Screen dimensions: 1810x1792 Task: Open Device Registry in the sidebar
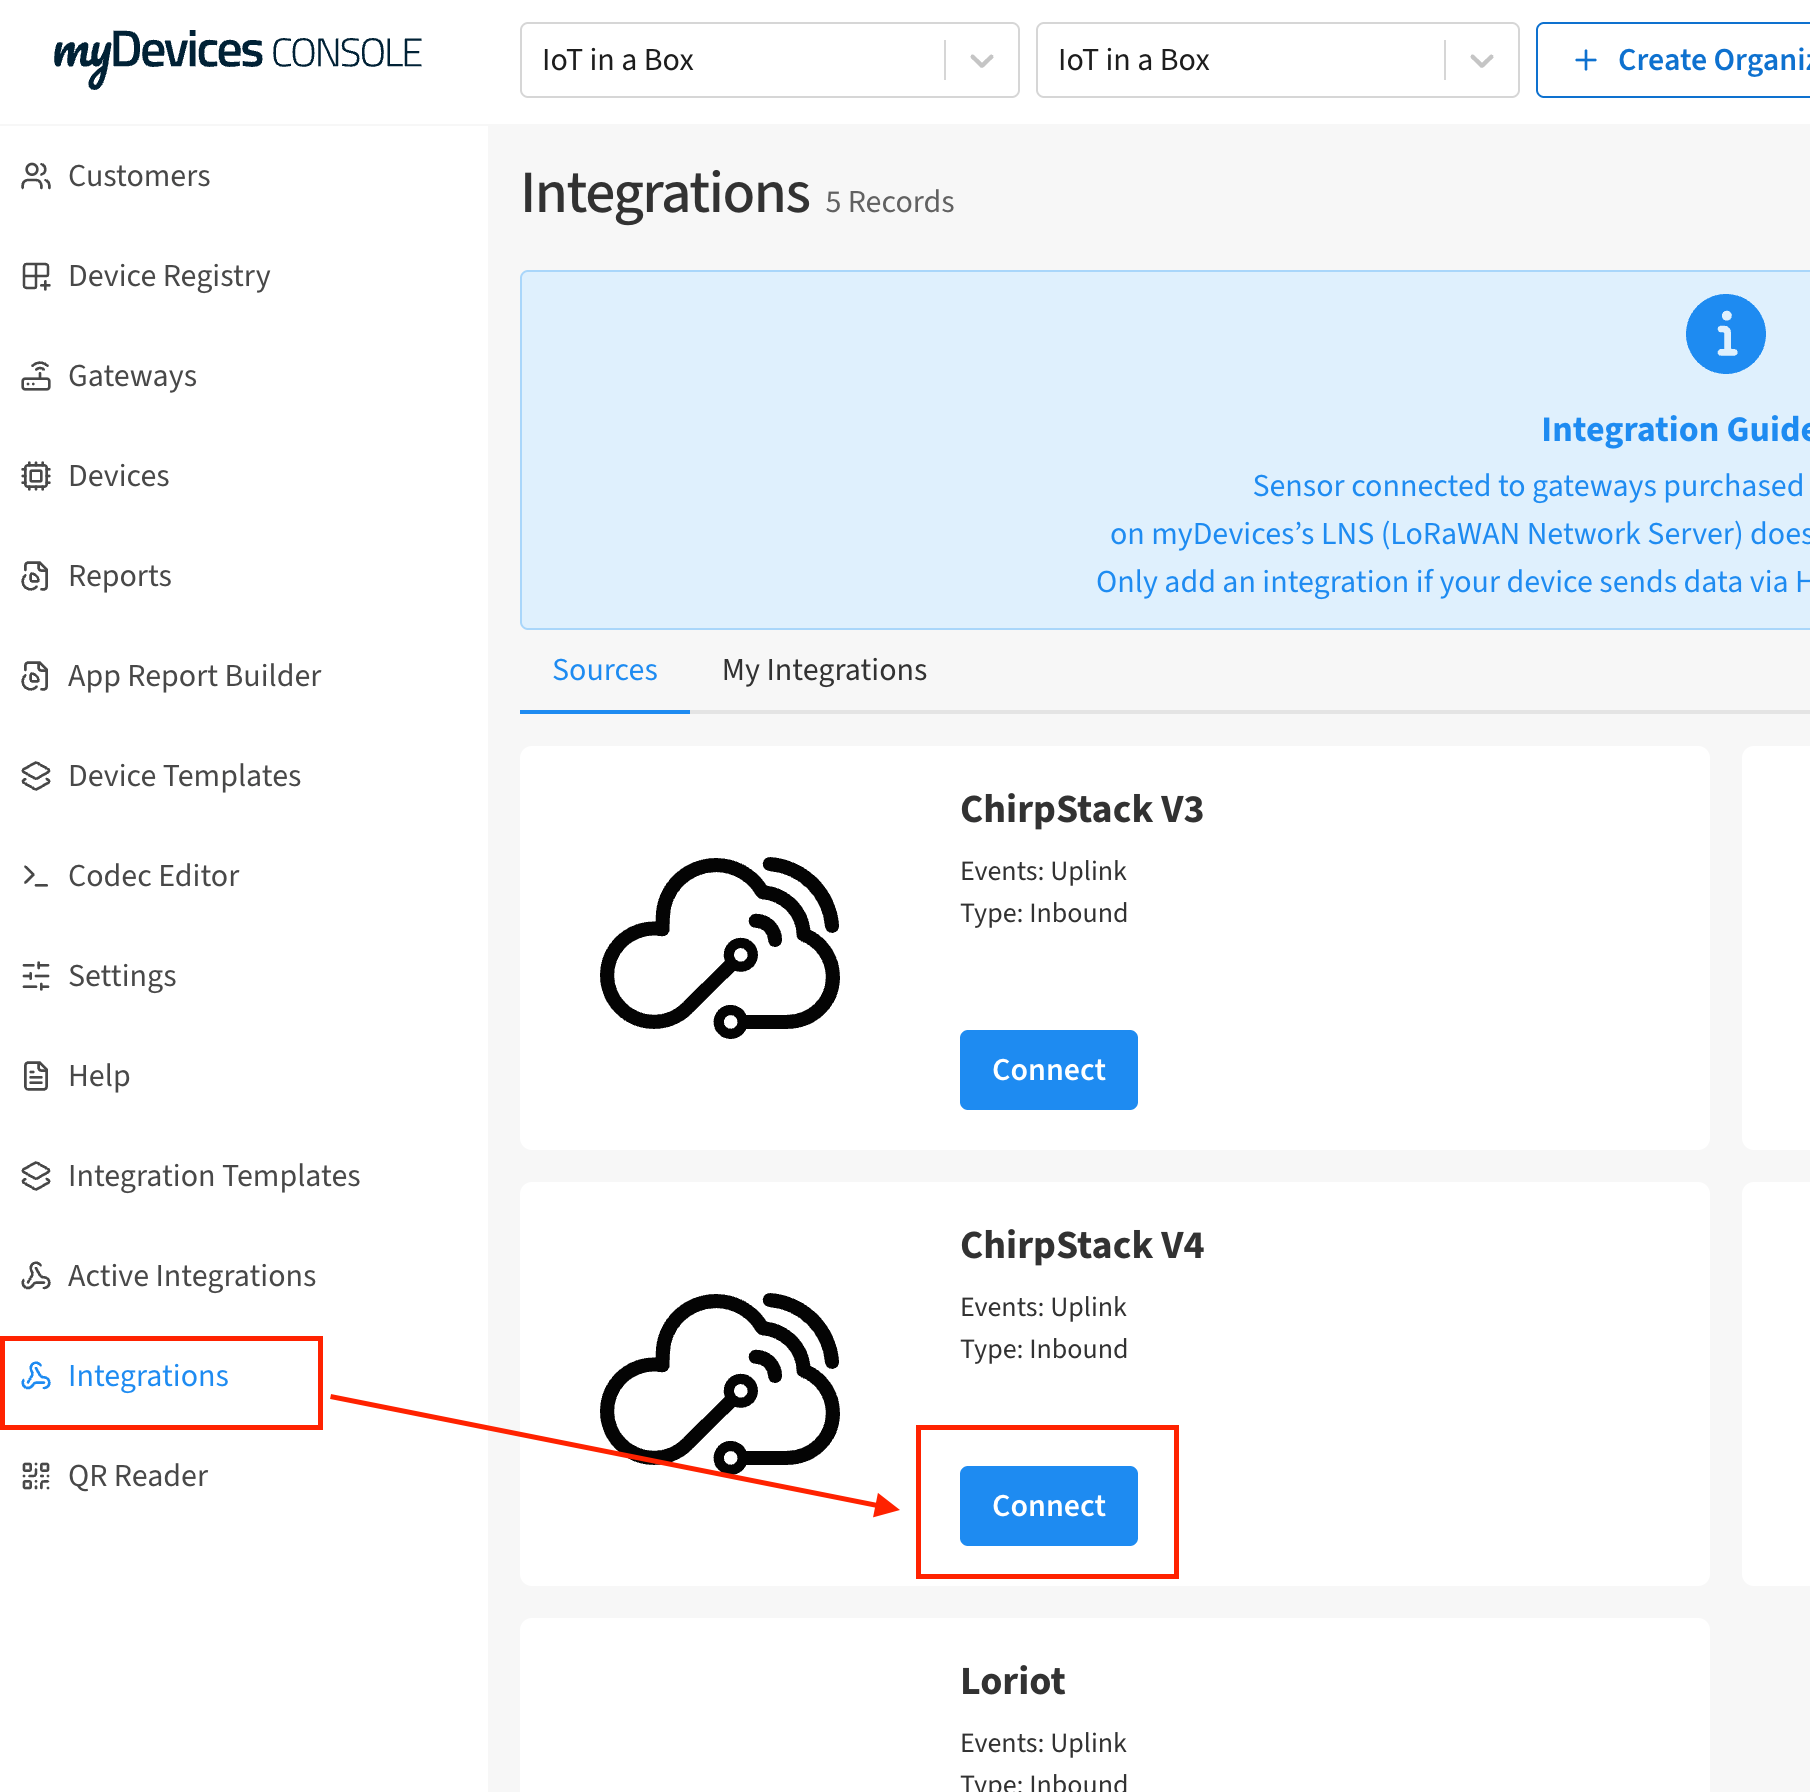pyautogui.click(x=169, y=276)
